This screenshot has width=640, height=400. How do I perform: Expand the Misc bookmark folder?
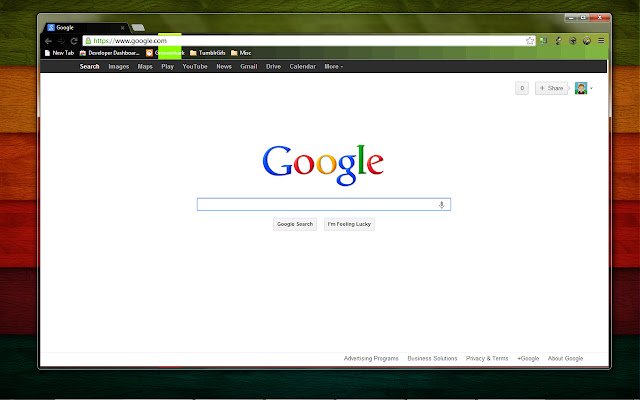coord(241,53)
